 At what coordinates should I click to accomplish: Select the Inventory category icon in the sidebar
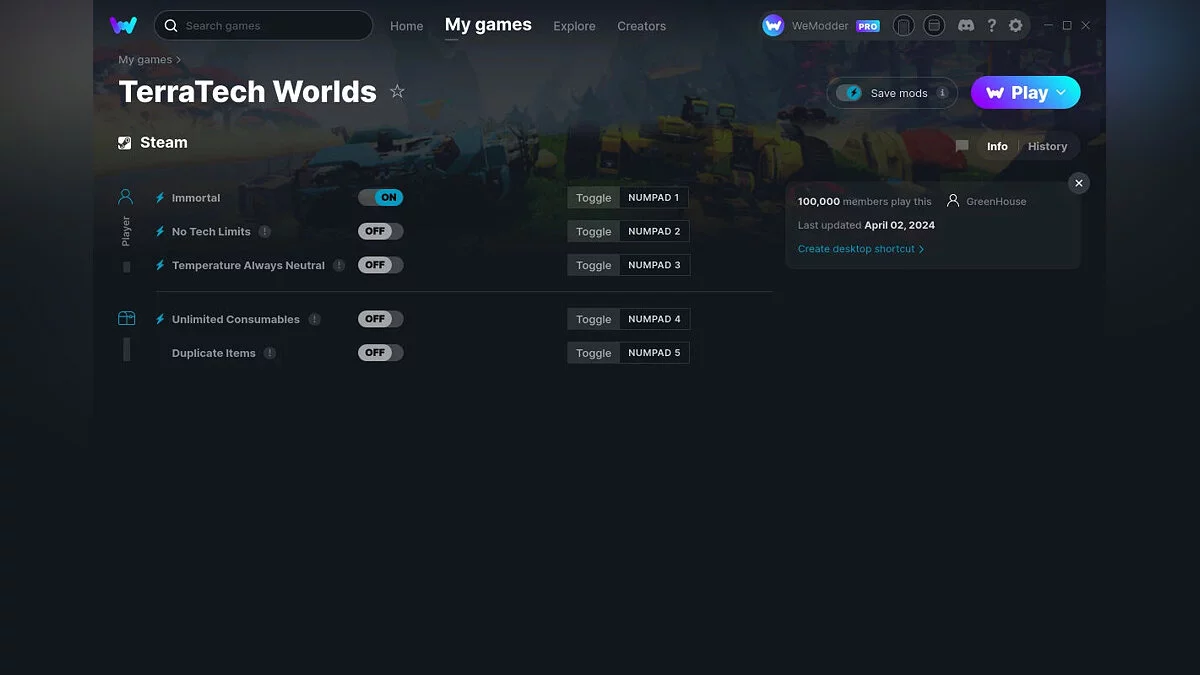pyautogui.click(x=126, y=317)
